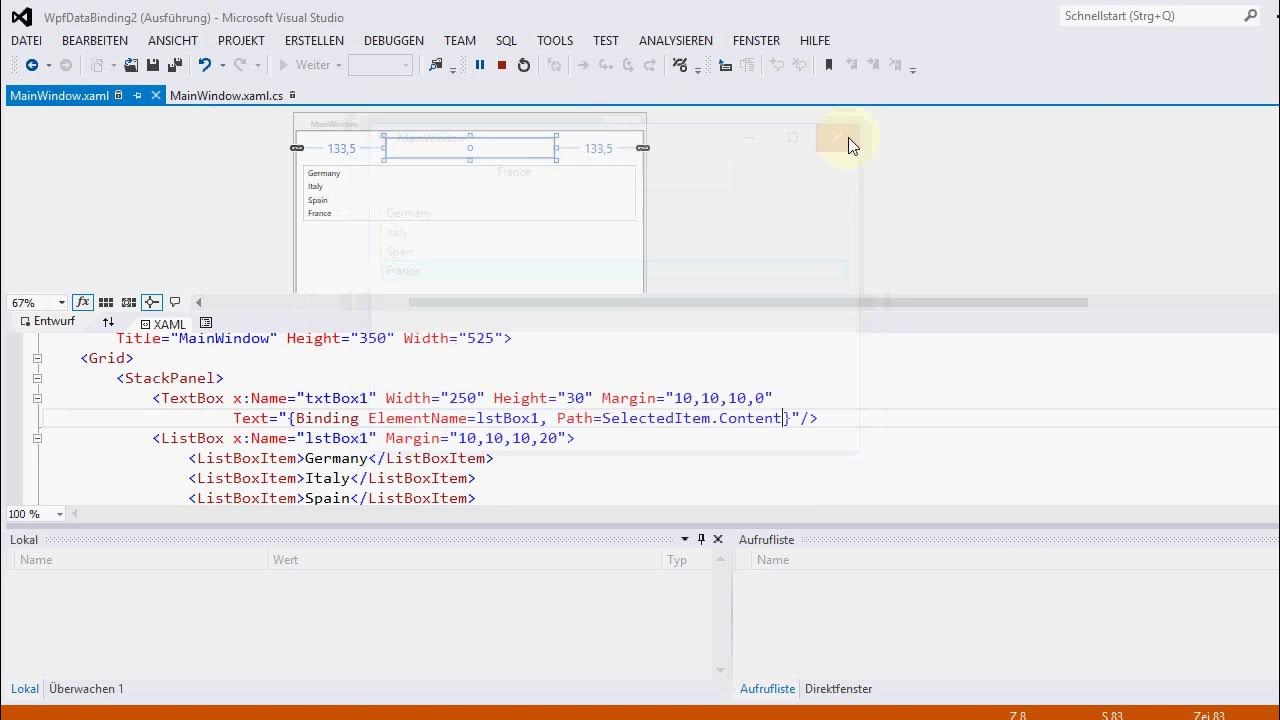
Task: Open the Überwachen 1 tab
Action: tap(86, 689)
